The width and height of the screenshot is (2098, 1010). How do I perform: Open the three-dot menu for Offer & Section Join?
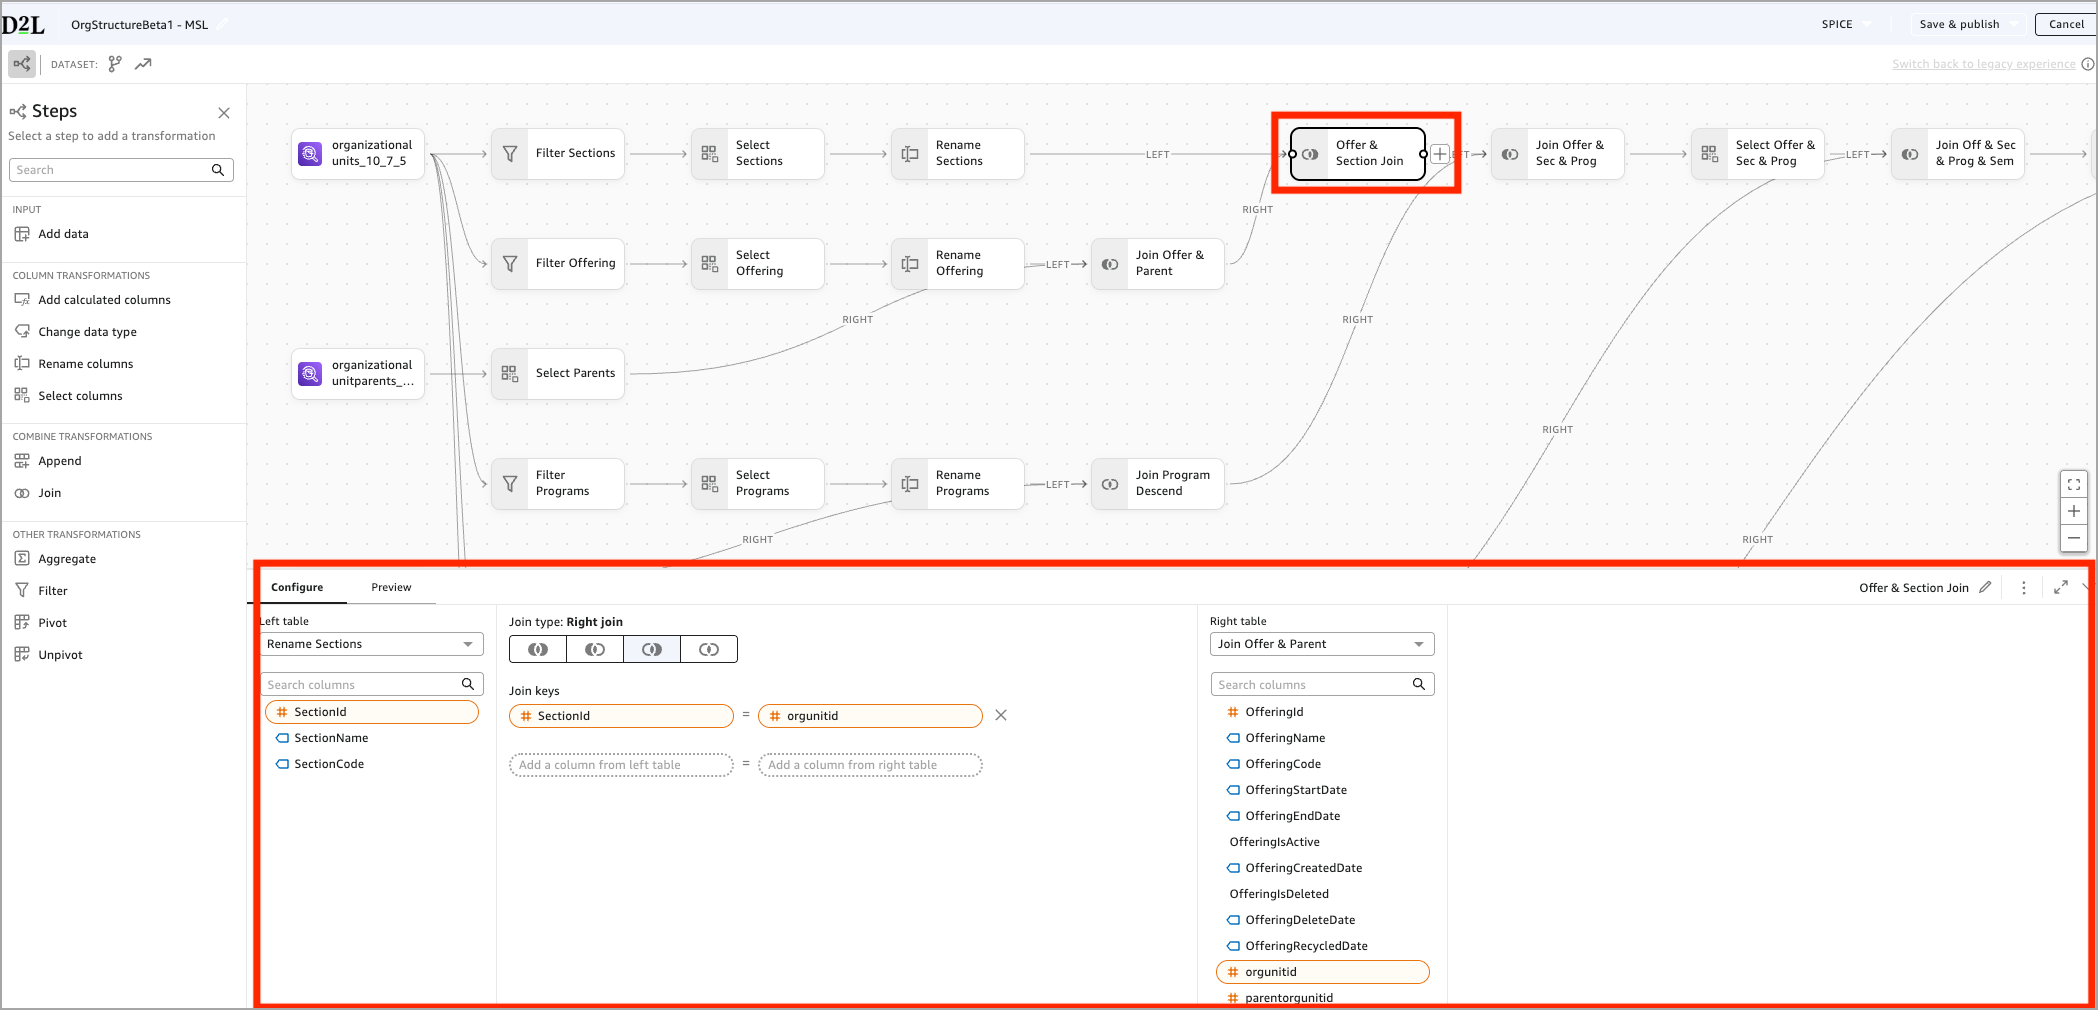[2023, 587]
